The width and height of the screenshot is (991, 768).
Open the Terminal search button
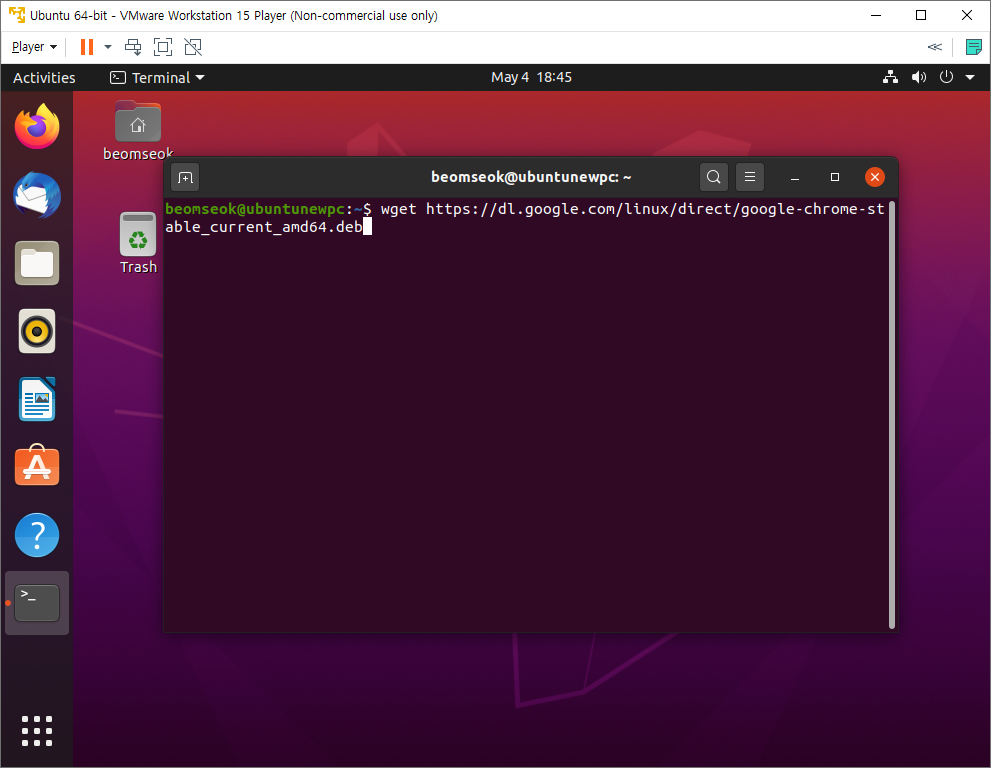(714, 177)
